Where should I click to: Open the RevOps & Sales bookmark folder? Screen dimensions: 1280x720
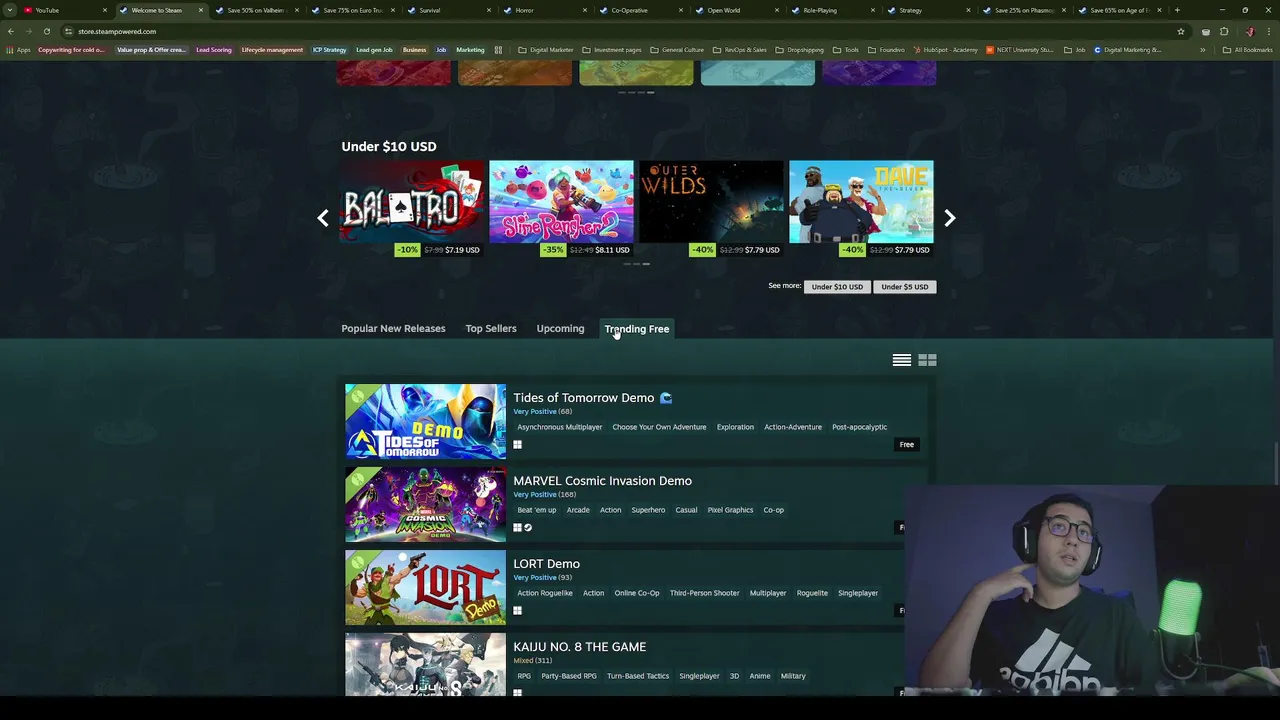coord(740,50)
